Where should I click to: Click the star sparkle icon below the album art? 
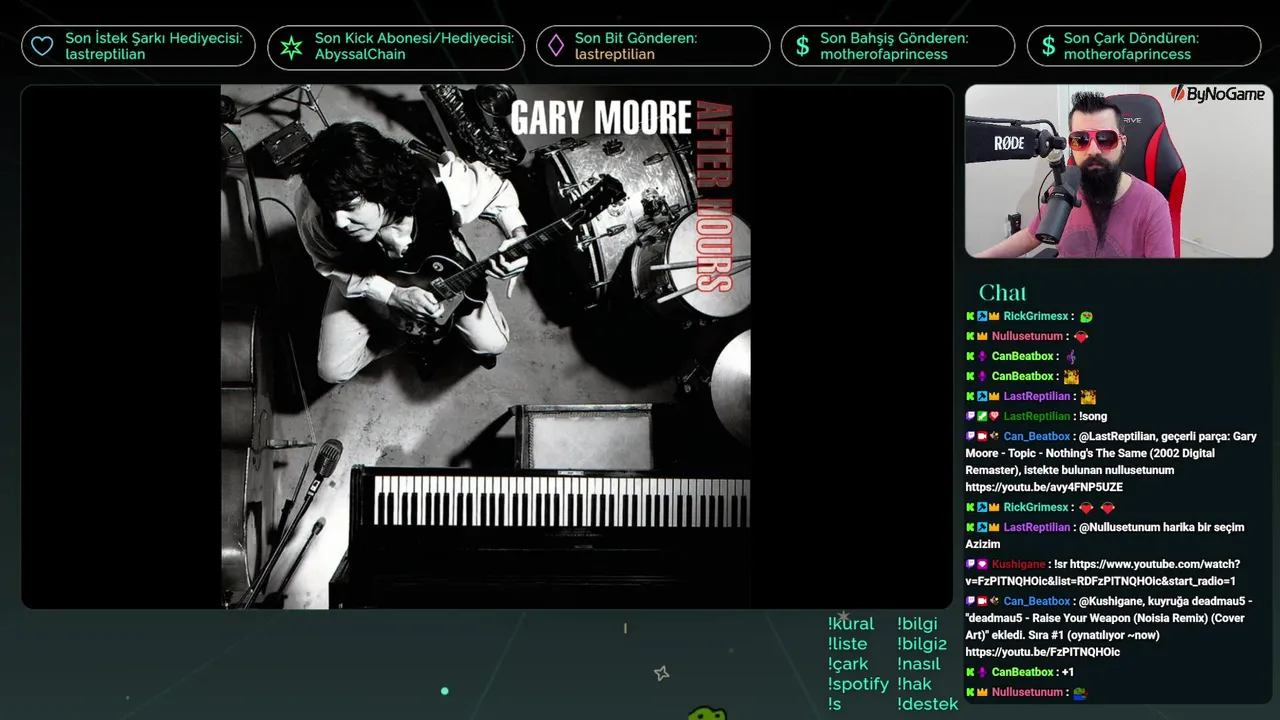[661, 674]
